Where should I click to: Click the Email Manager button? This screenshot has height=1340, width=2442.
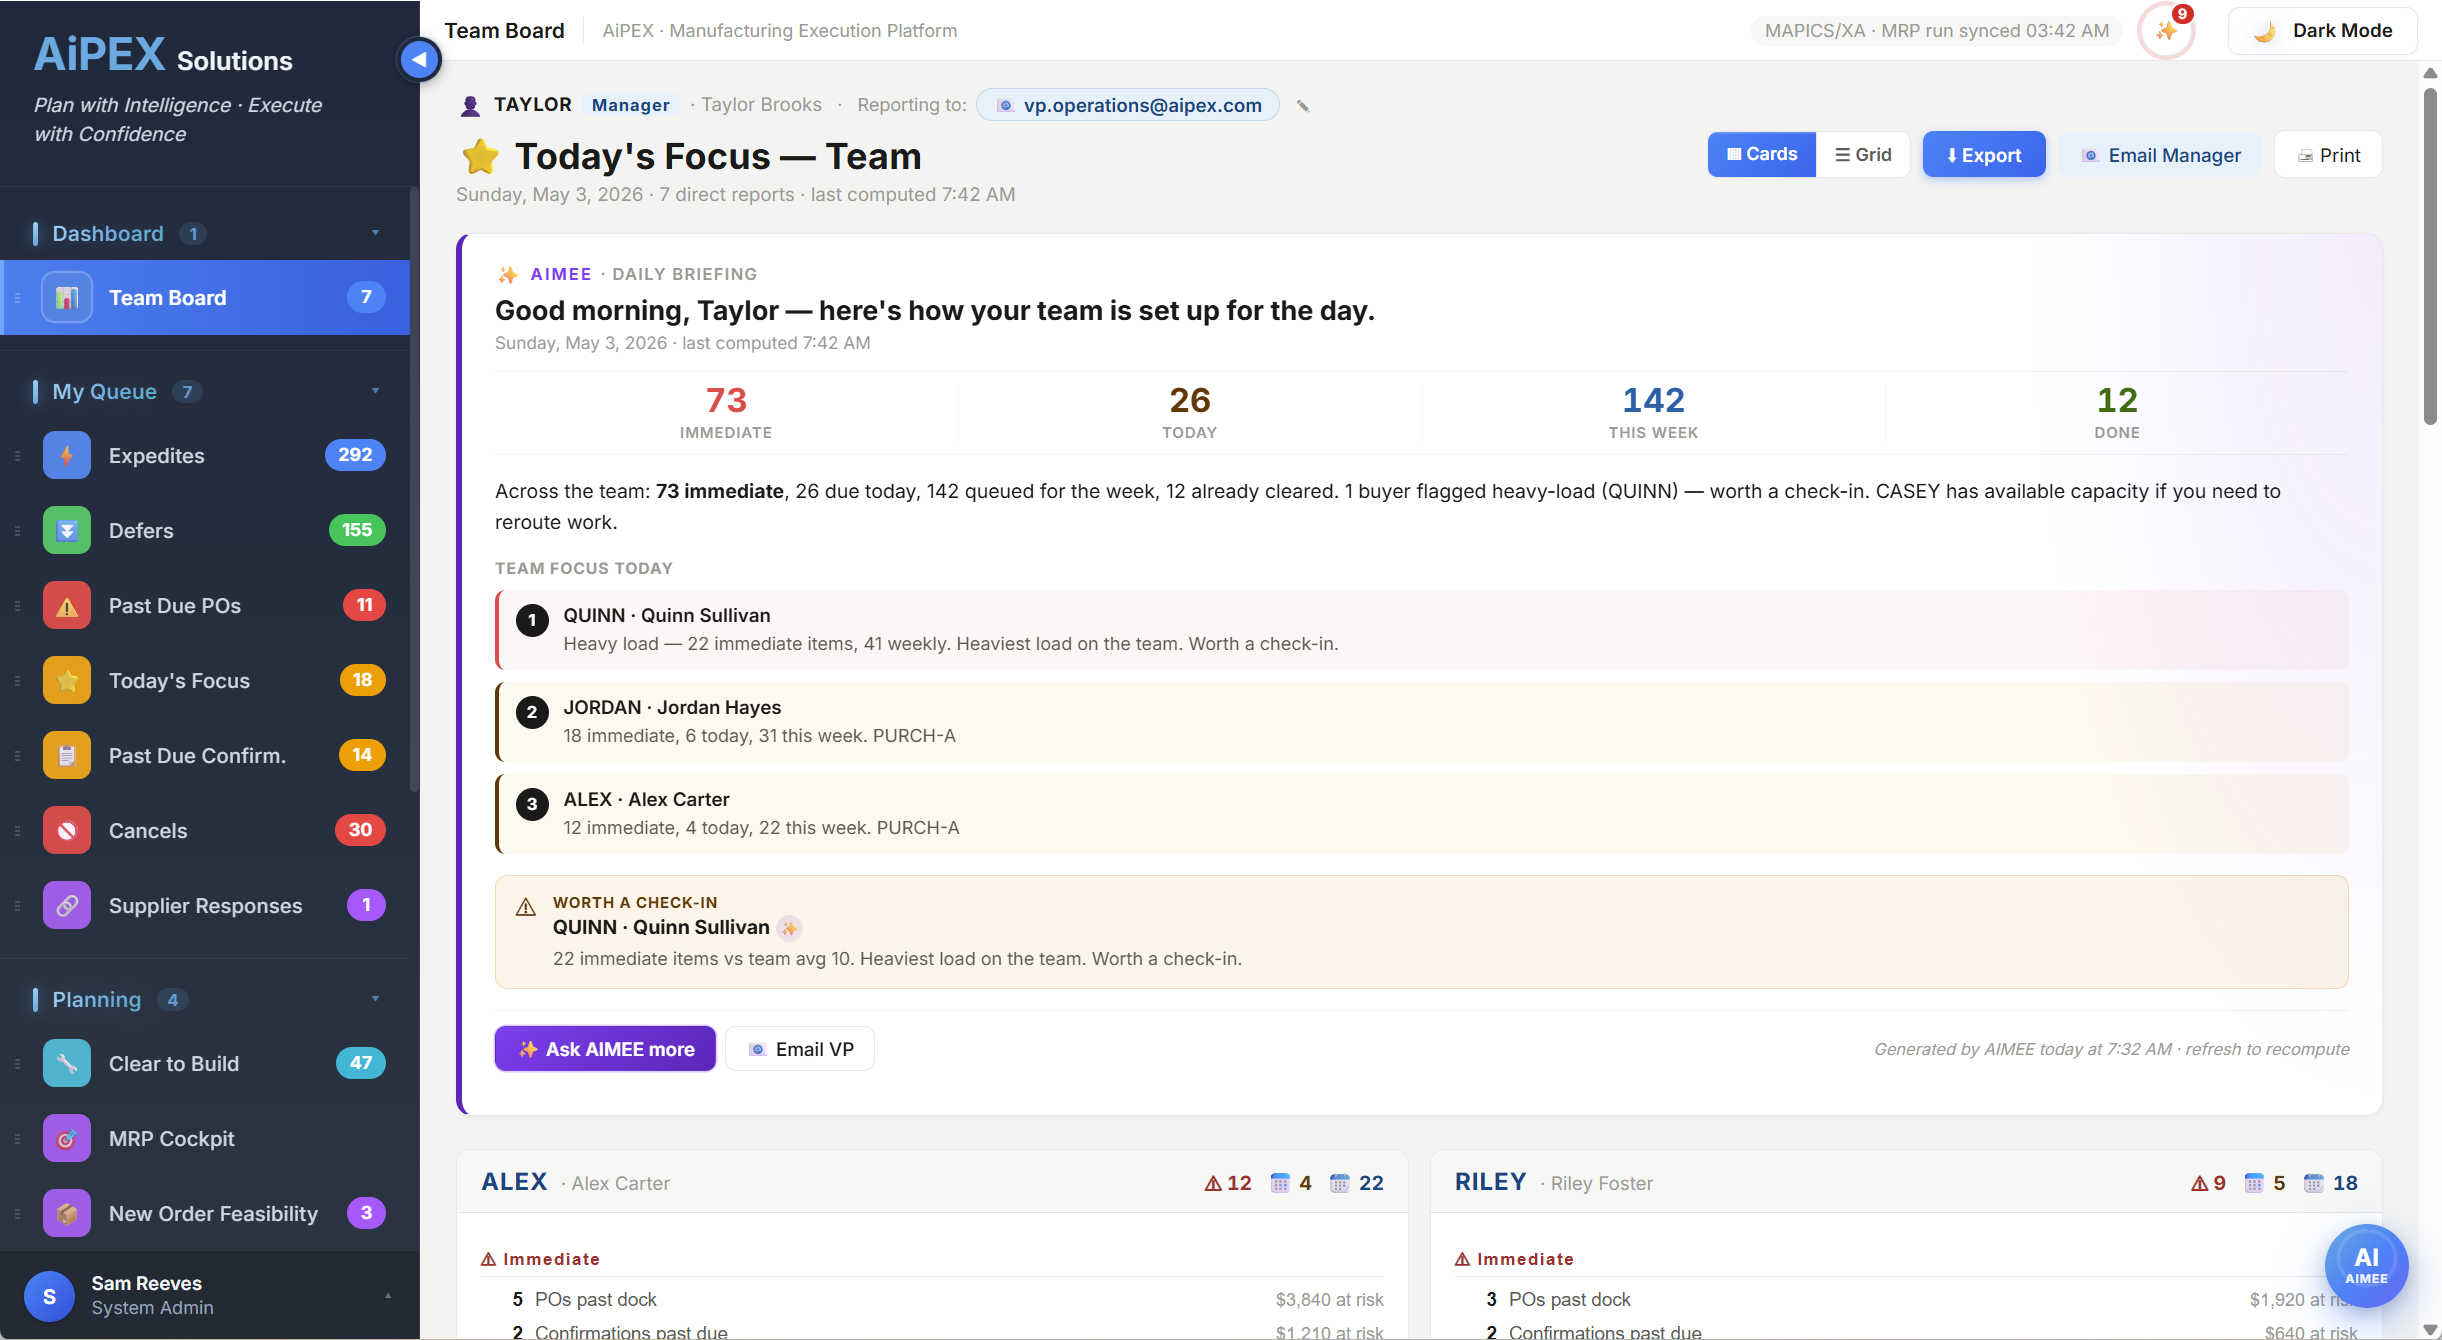coord(2160,155)
